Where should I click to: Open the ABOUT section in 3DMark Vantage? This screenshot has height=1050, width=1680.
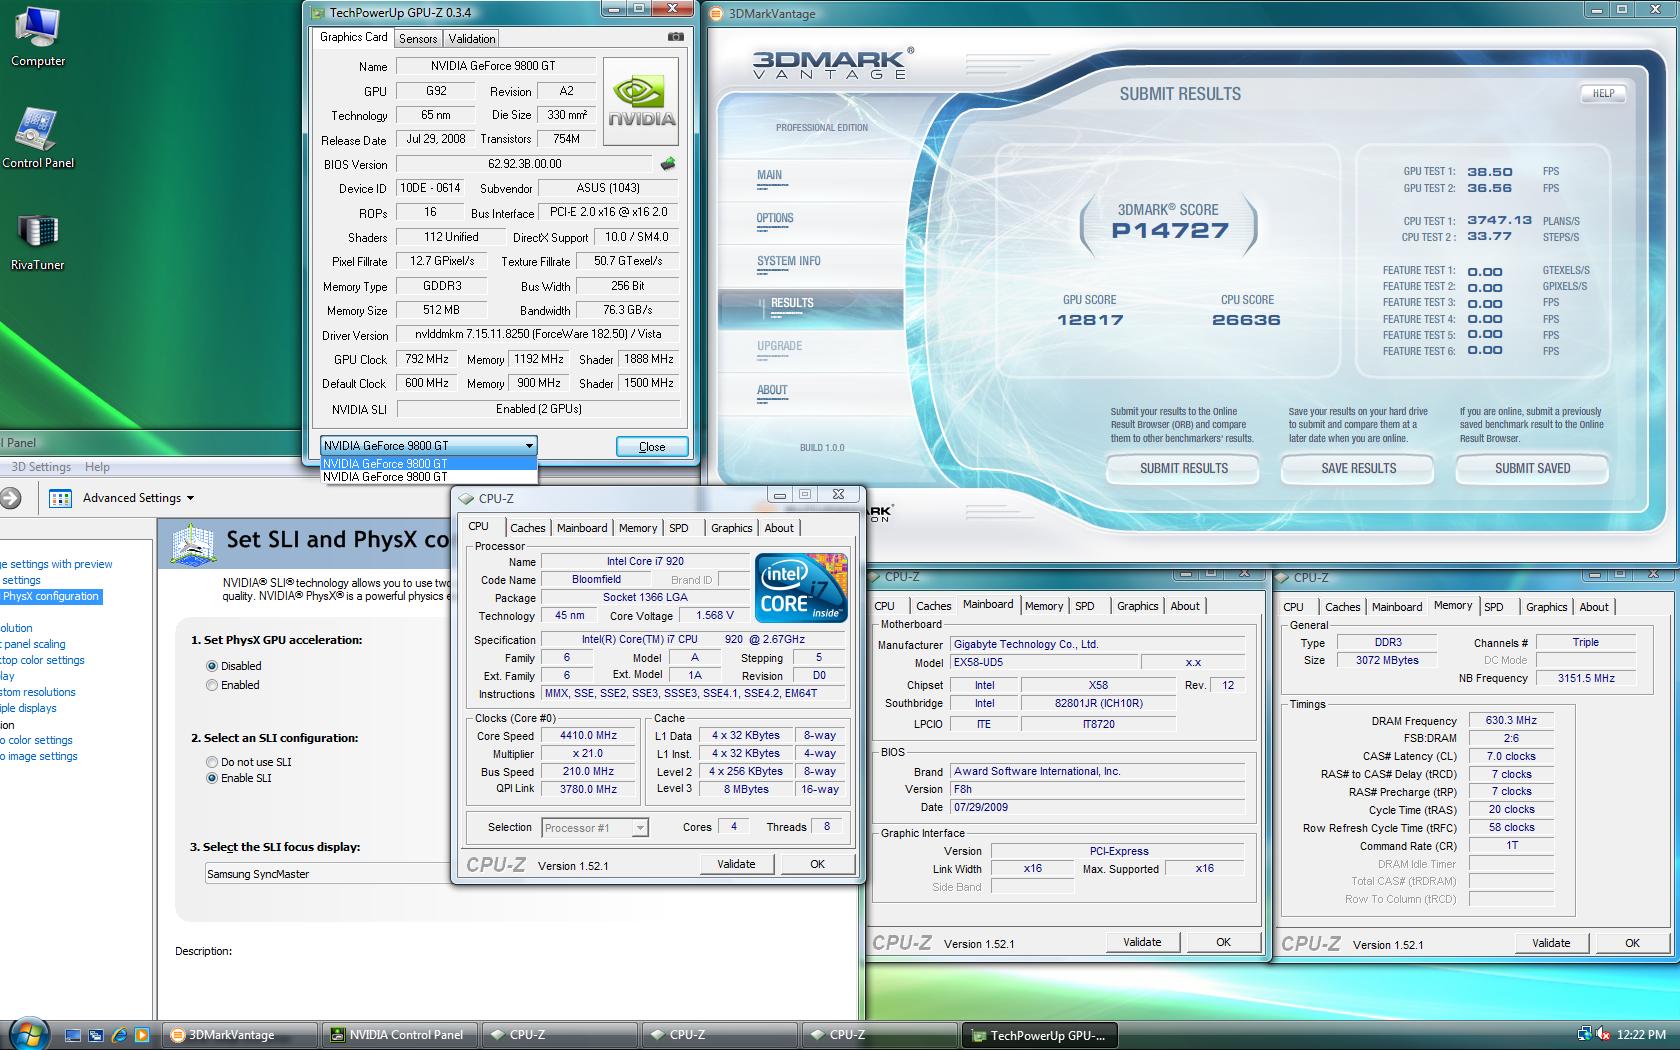click(x=772, y=390)
